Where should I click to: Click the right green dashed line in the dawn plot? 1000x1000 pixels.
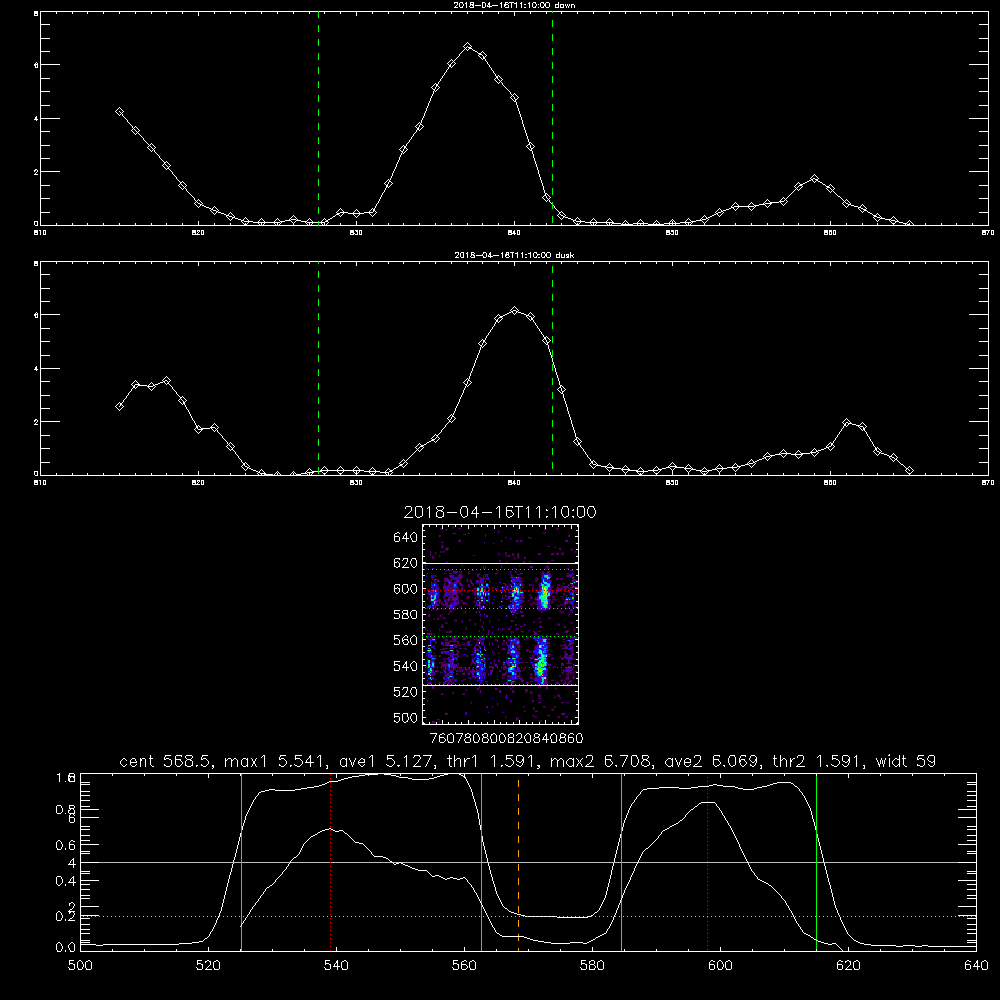552,121
